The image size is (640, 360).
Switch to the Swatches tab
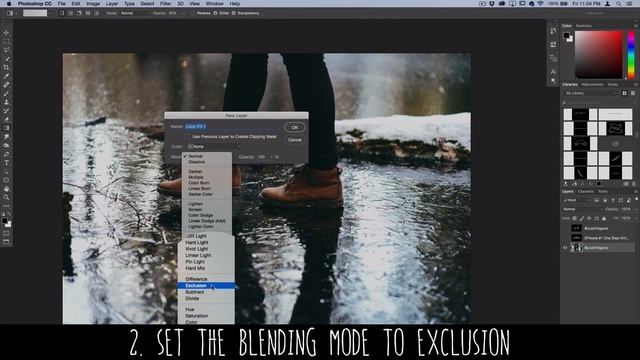click(x=584, y=26)
